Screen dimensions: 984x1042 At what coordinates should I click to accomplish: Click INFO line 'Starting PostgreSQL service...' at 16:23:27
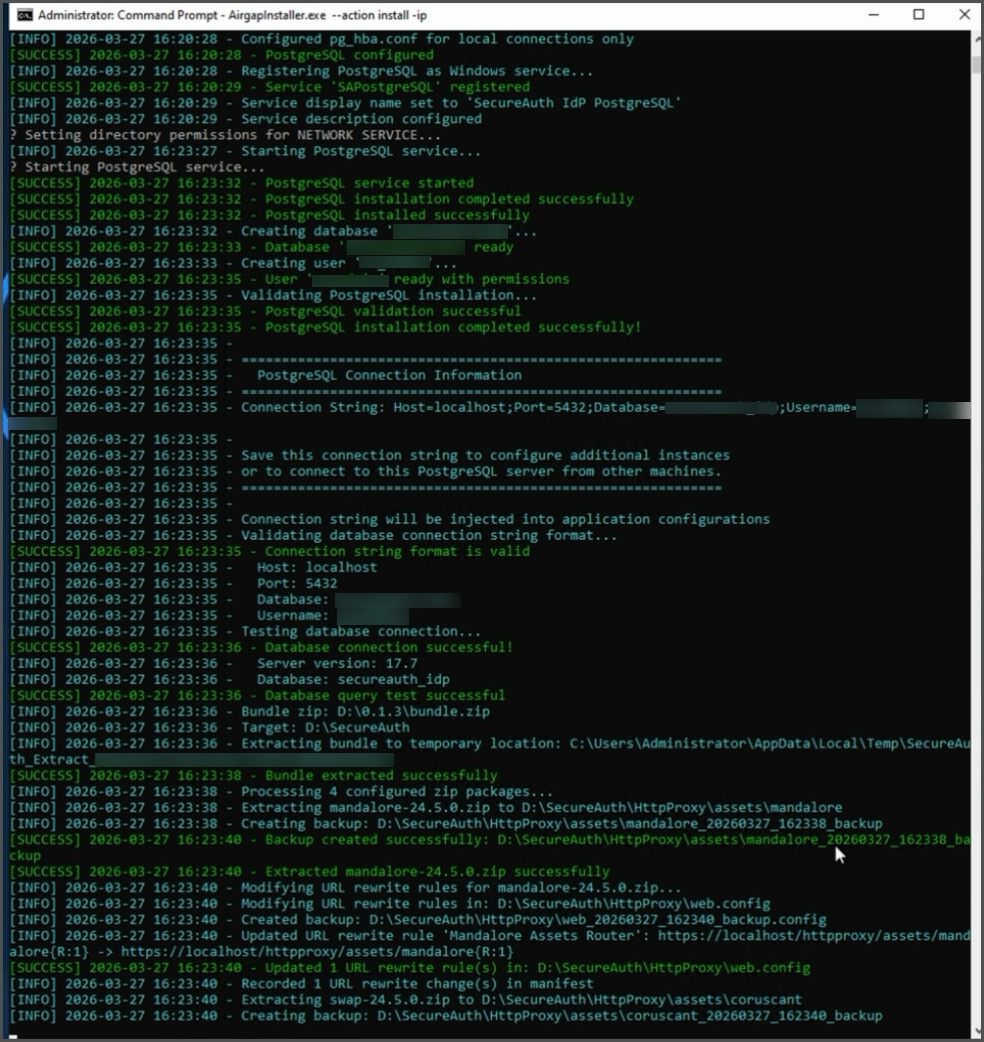(x=245, y=151)
